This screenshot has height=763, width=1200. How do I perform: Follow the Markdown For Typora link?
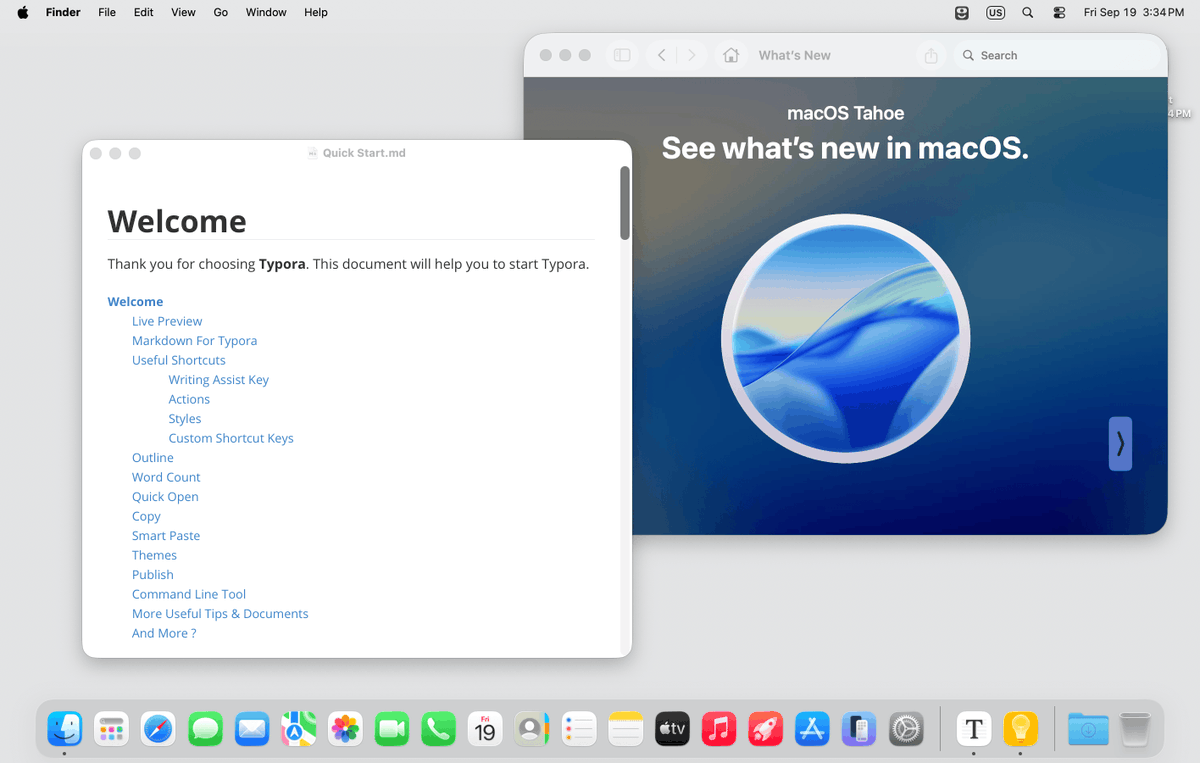194,341
